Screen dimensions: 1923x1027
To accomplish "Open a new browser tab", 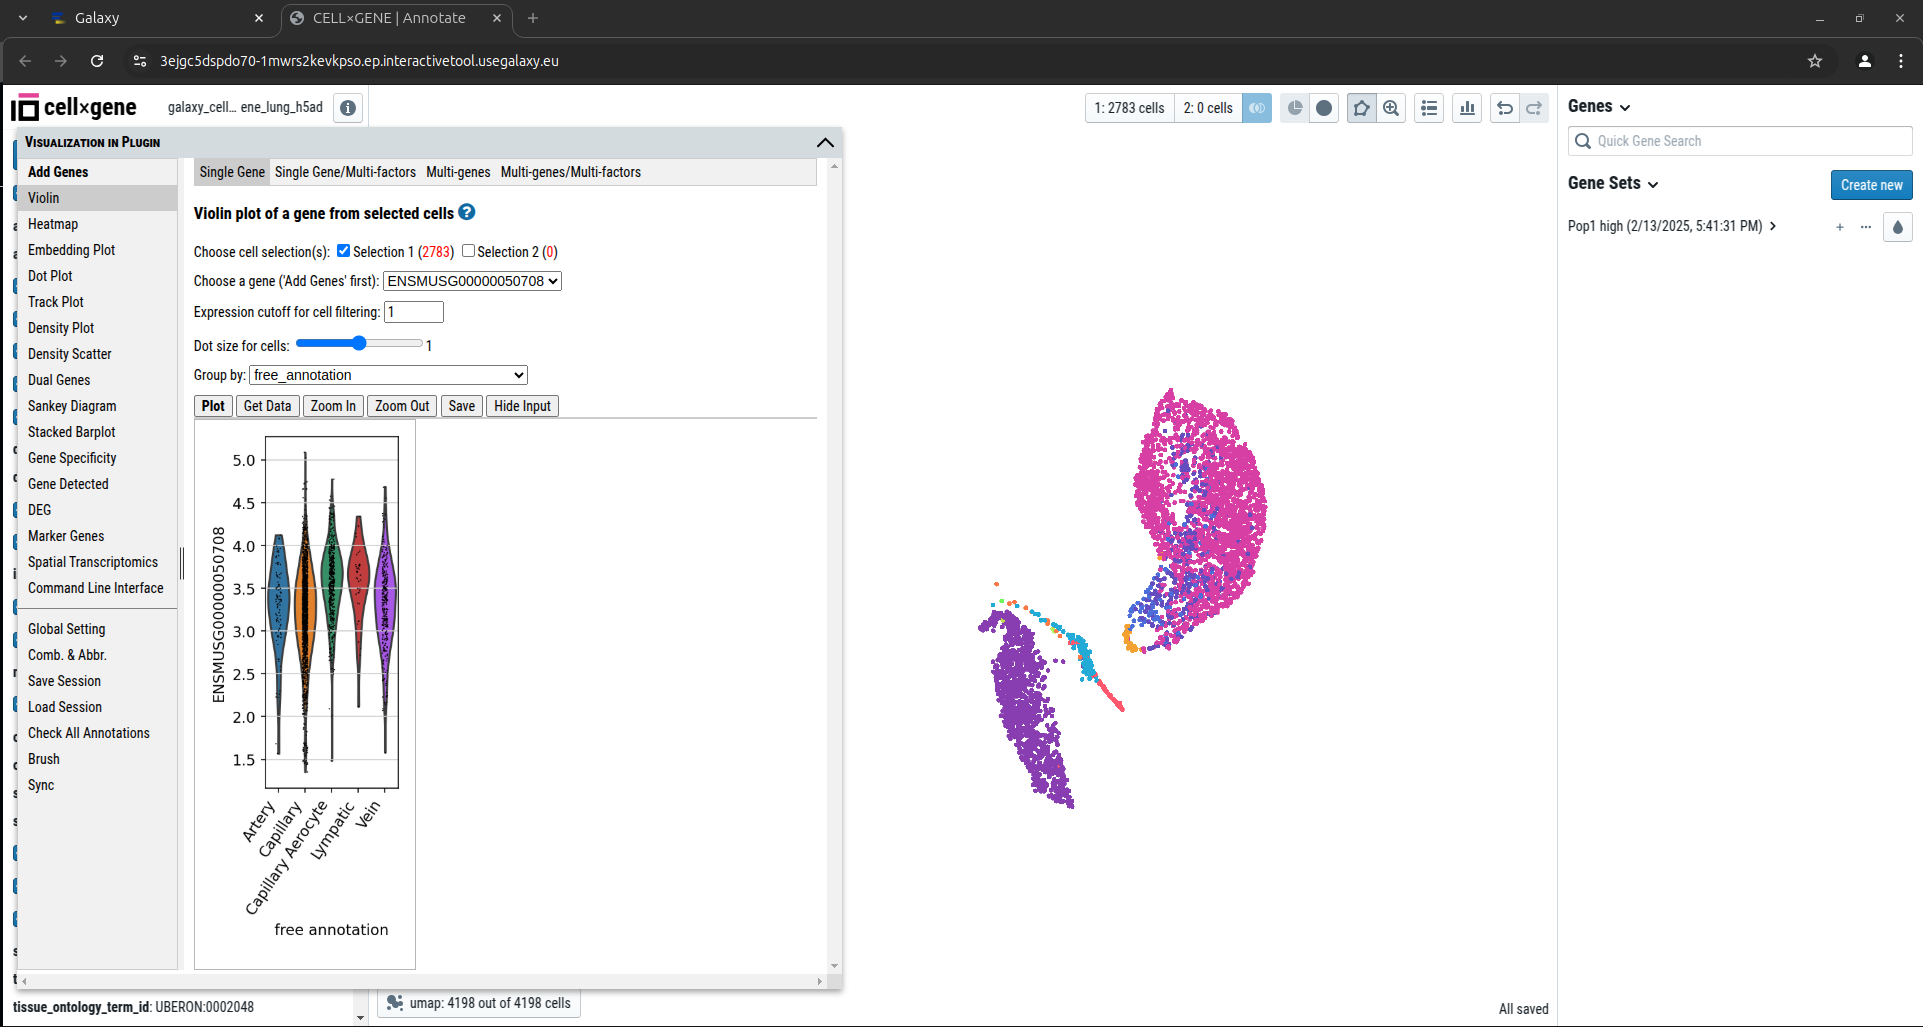I will pos(533,18).
